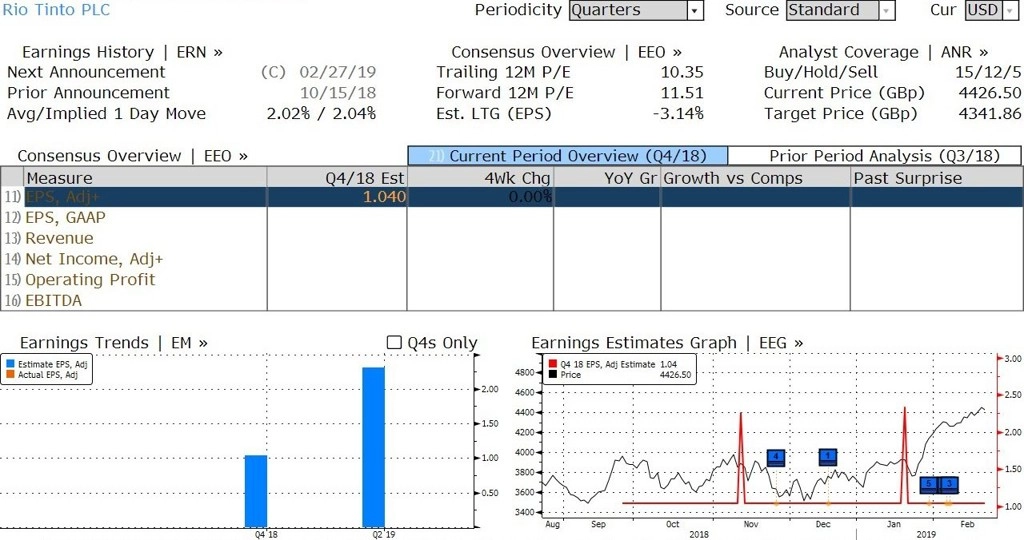Click the blue Estimate EPS legend swatch

tap(10, 364)
